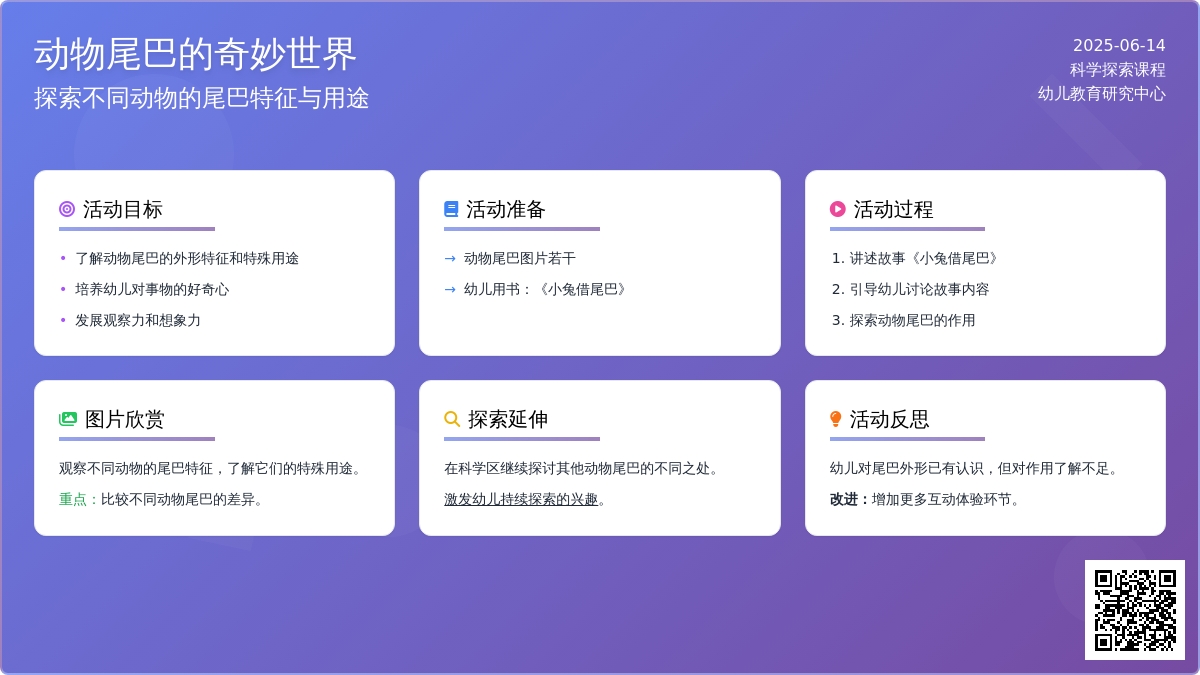Screen dimensions: 1200x675
Task: Click the 活动准备 card heading
Action: coord(506,209)
